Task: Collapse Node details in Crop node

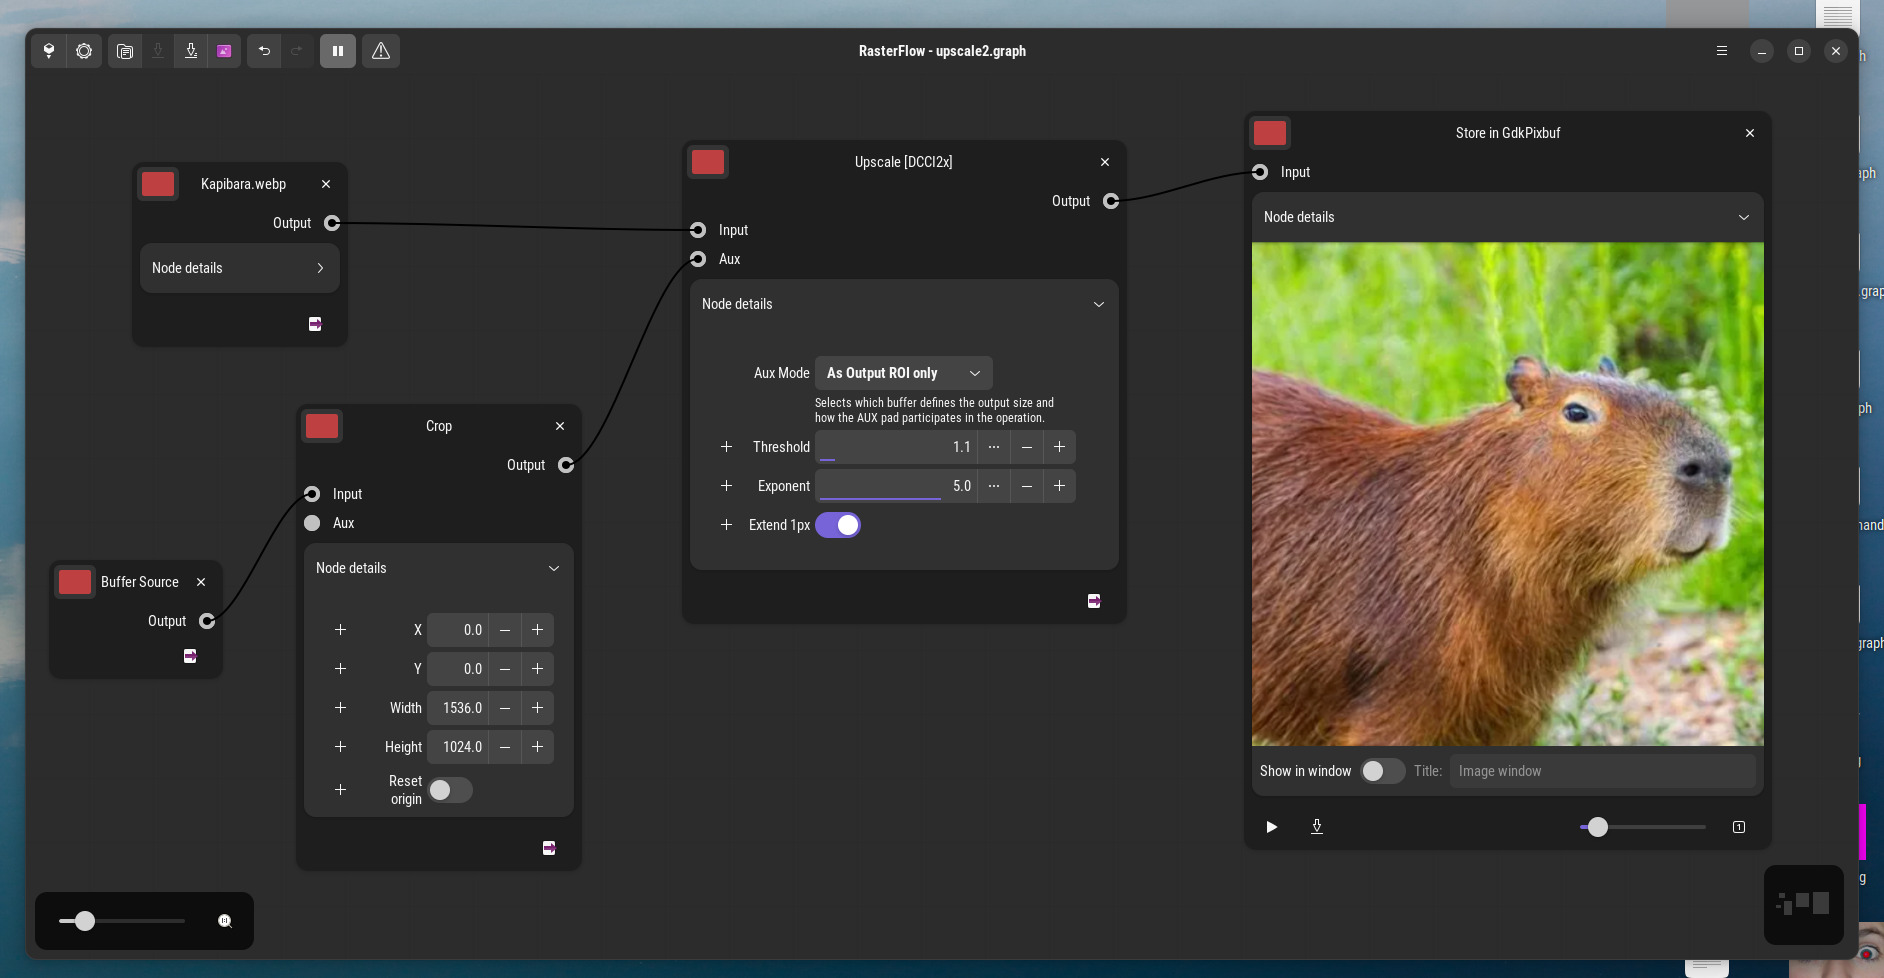Action: tap(438, 568)
